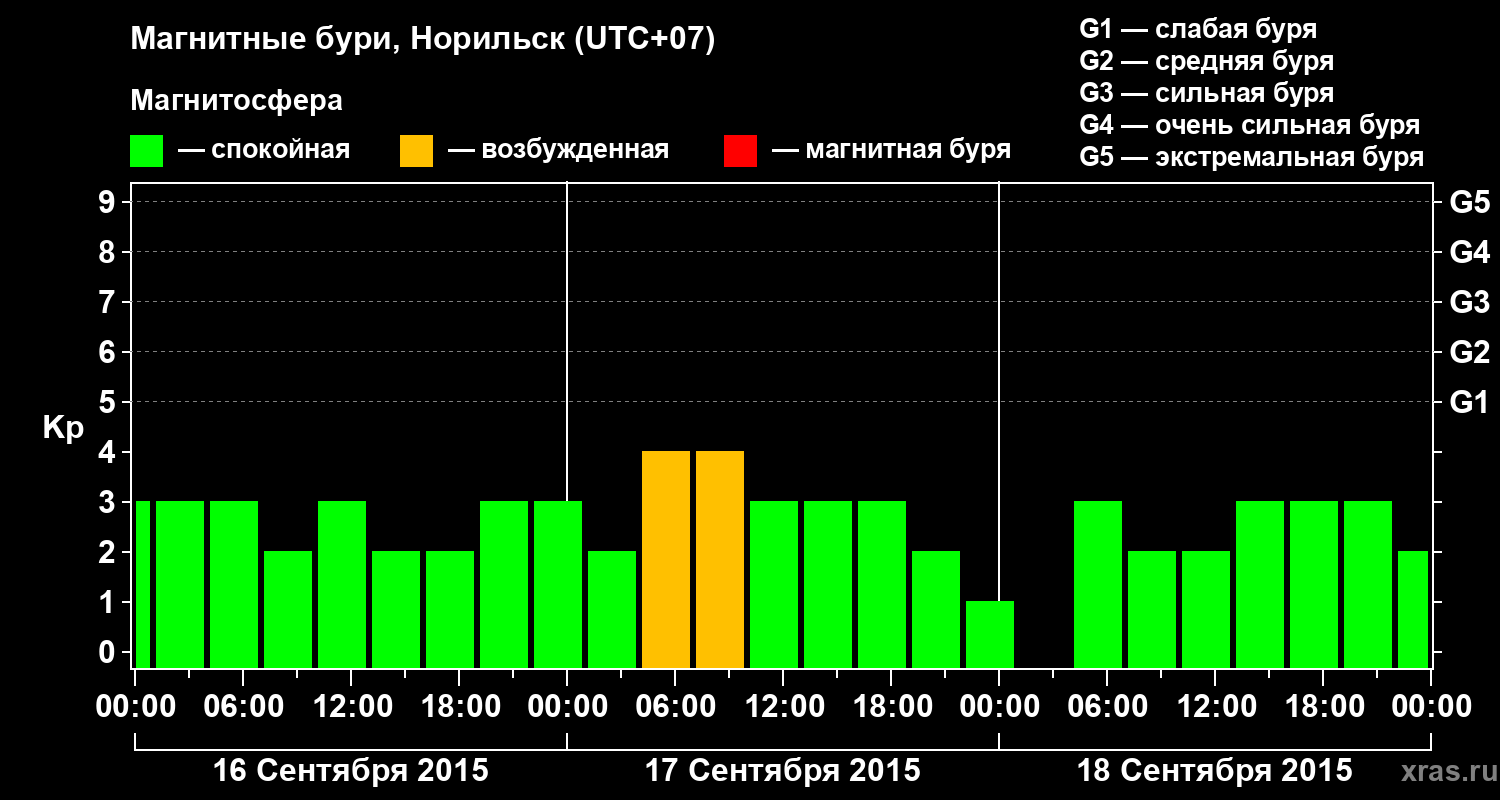Click the red 'магнитная буря' legend swatch
This screenshot has width=1500, height=800.
click(x=741, y=151)
